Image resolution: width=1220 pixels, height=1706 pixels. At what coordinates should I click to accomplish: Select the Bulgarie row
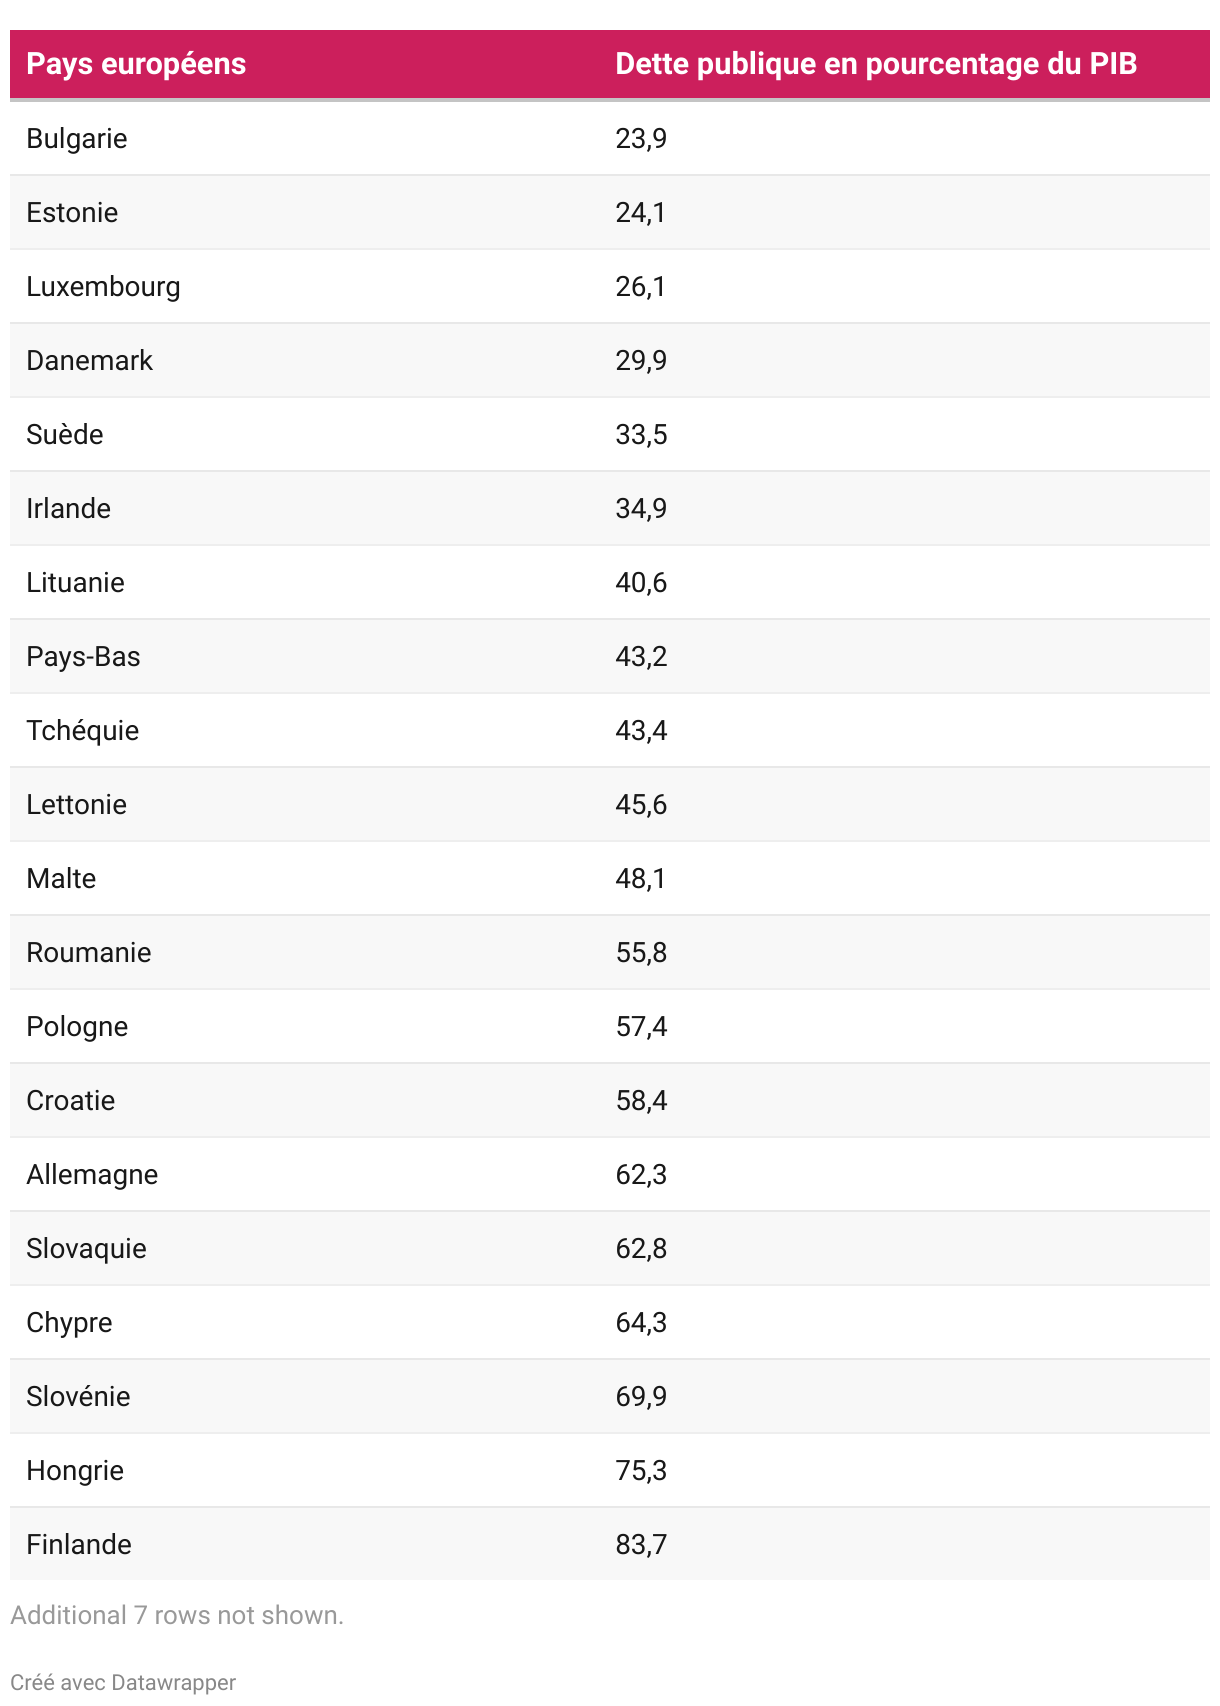coord(610,138)
